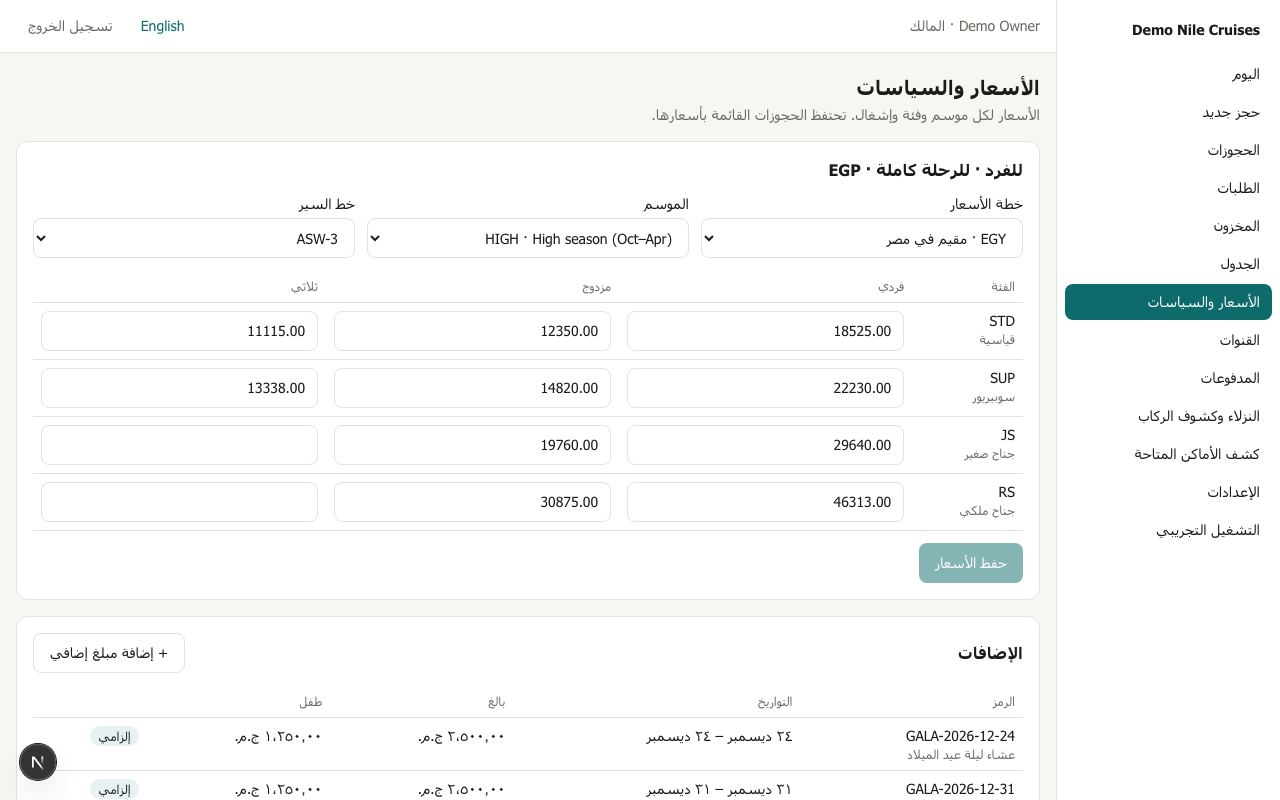Click عشاء ليلة عيد الميلاد description

click(x=961, y=755)
